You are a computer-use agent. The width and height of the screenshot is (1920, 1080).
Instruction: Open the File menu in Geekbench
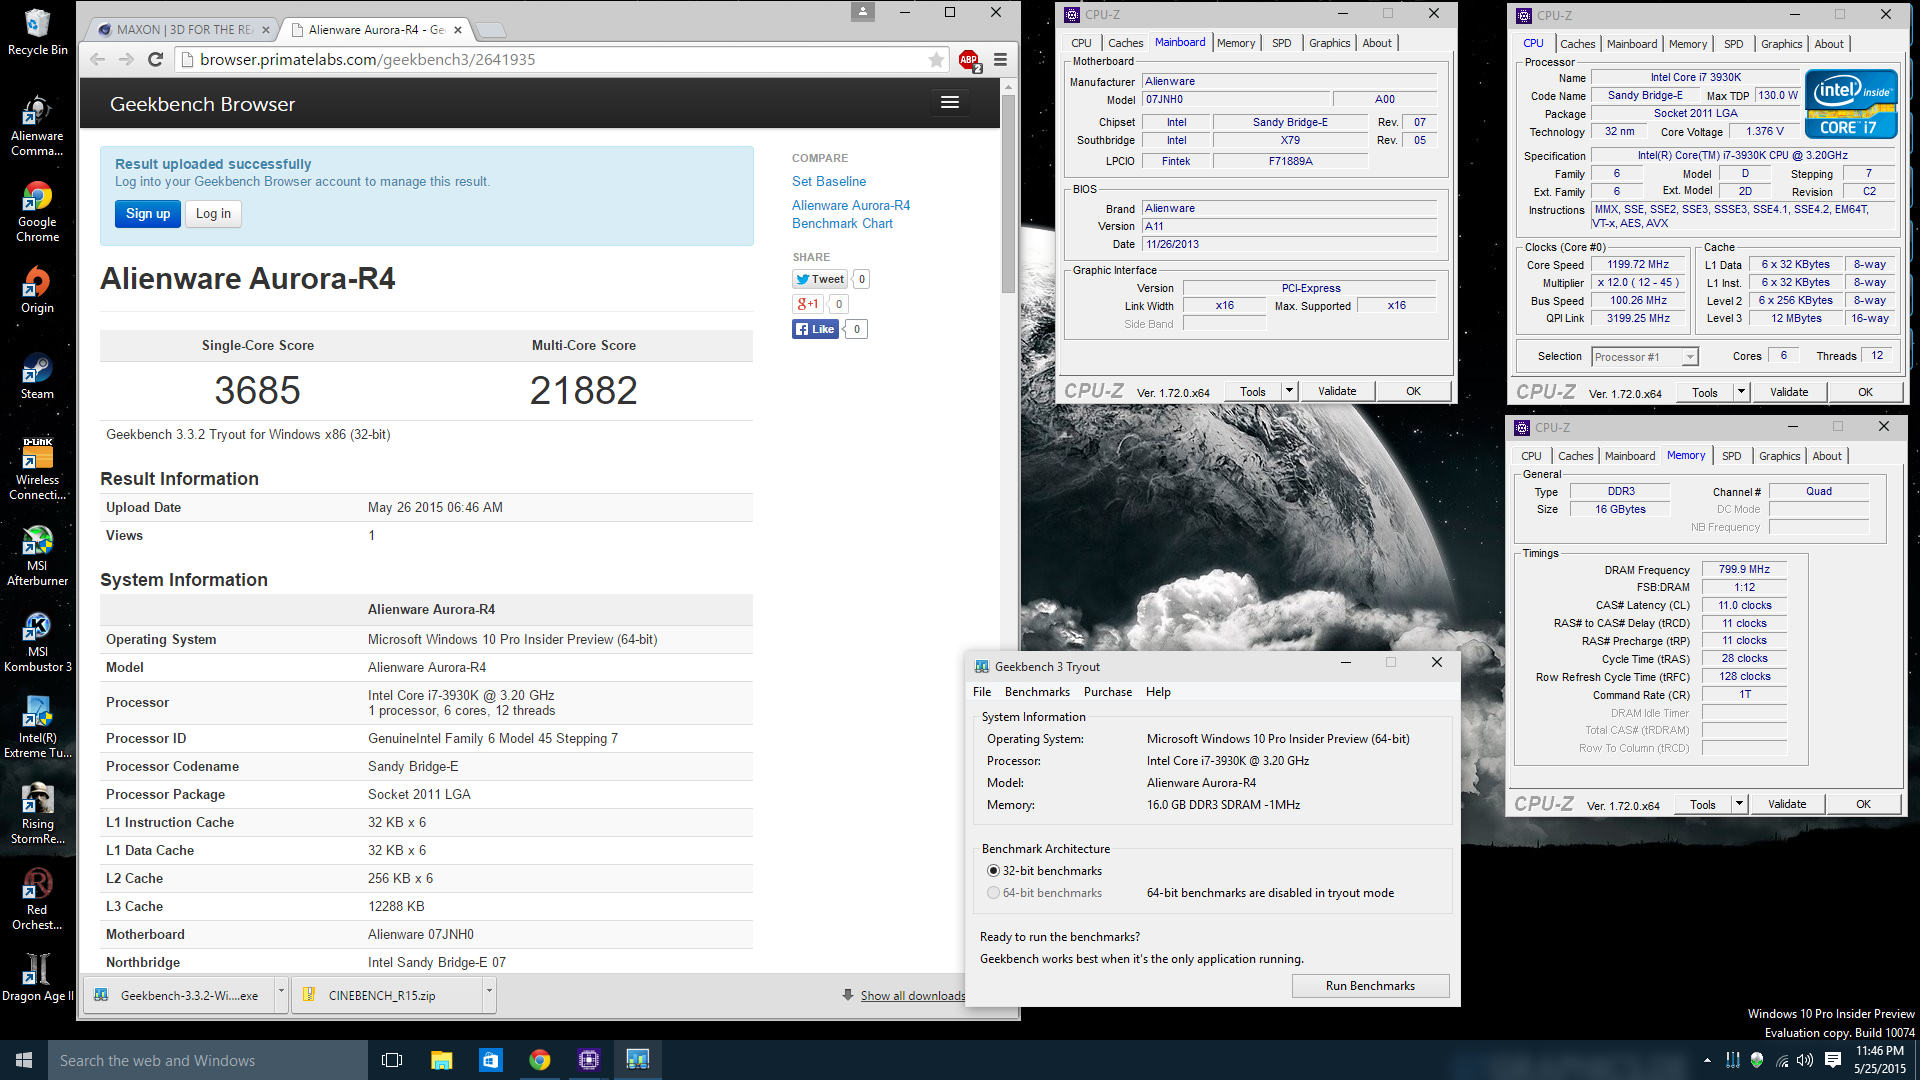pyautogui.click(x=982, y=692)
